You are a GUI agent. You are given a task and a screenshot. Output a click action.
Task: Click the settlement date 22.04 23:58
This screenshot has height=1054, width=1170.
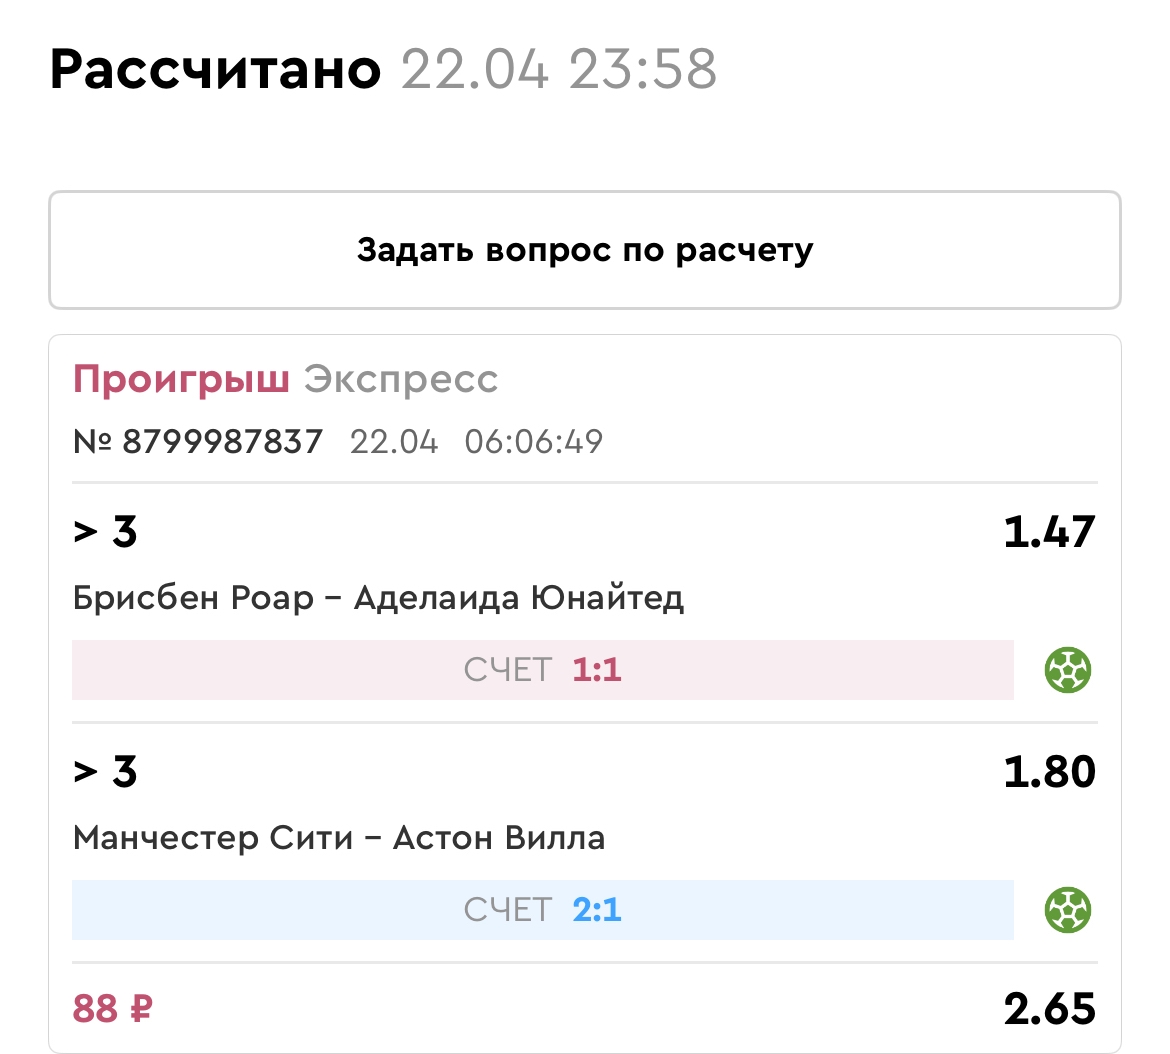tap(559, 70)
